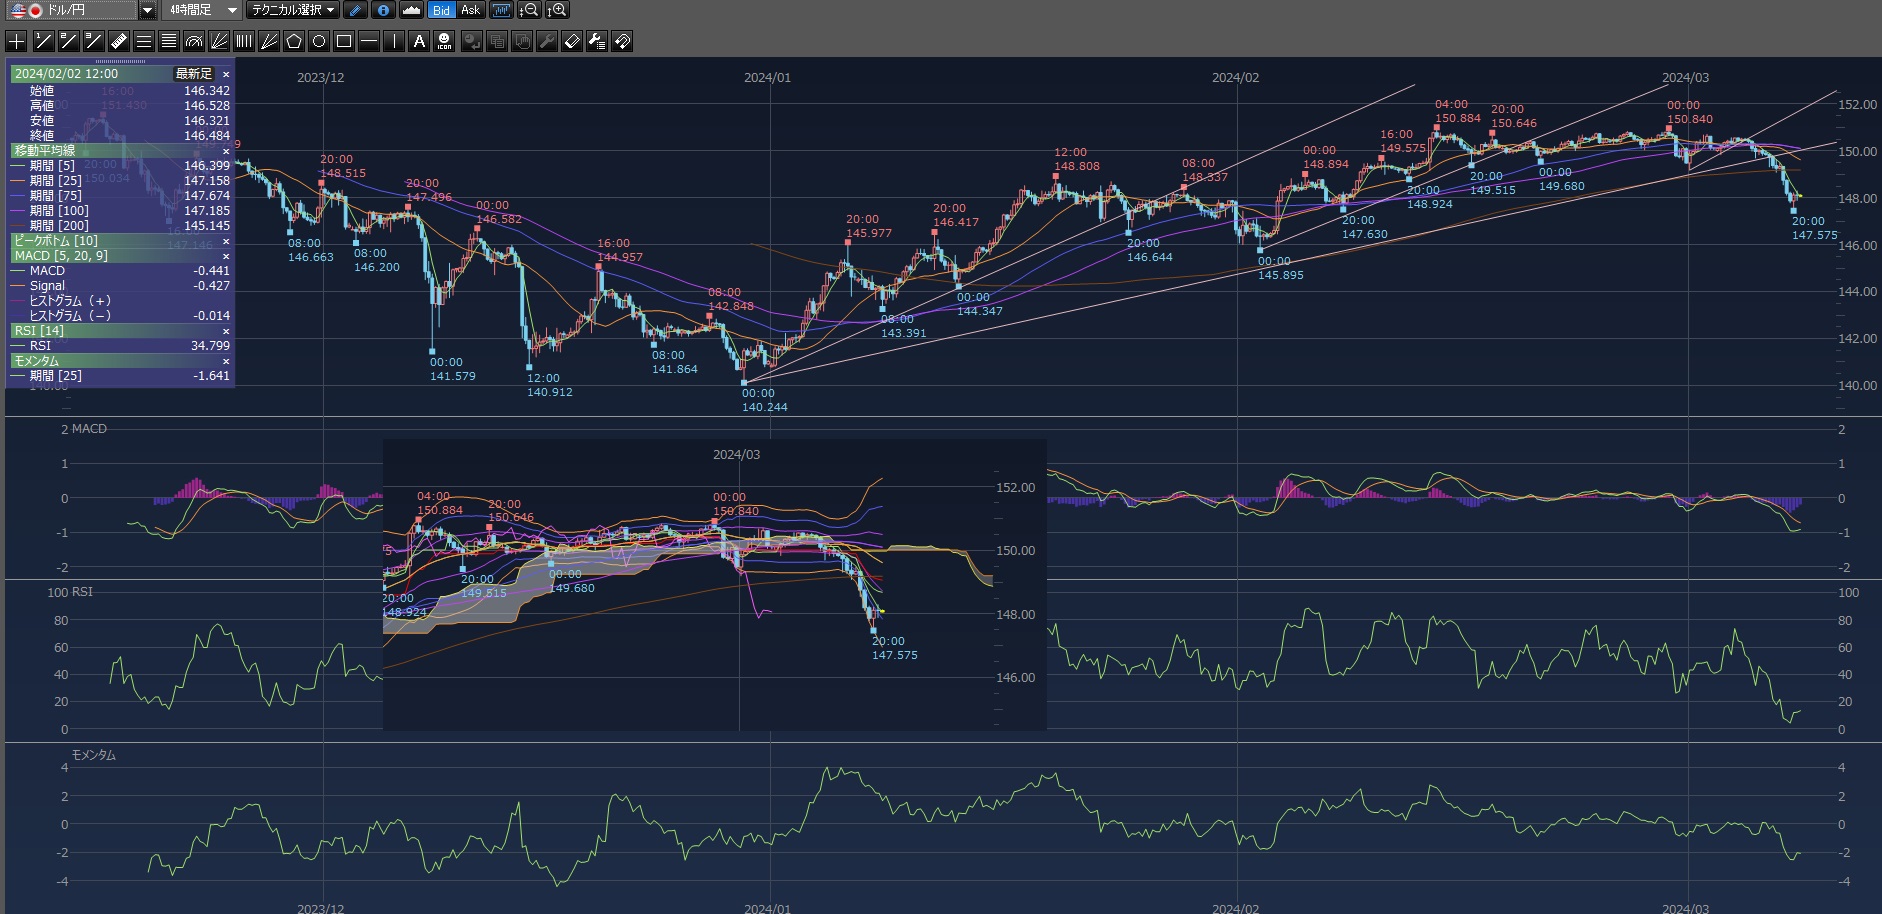Viewport: 1882px width, 914px height.
Task: Pick the ellipse drawing tool
Action: point(319,41)
